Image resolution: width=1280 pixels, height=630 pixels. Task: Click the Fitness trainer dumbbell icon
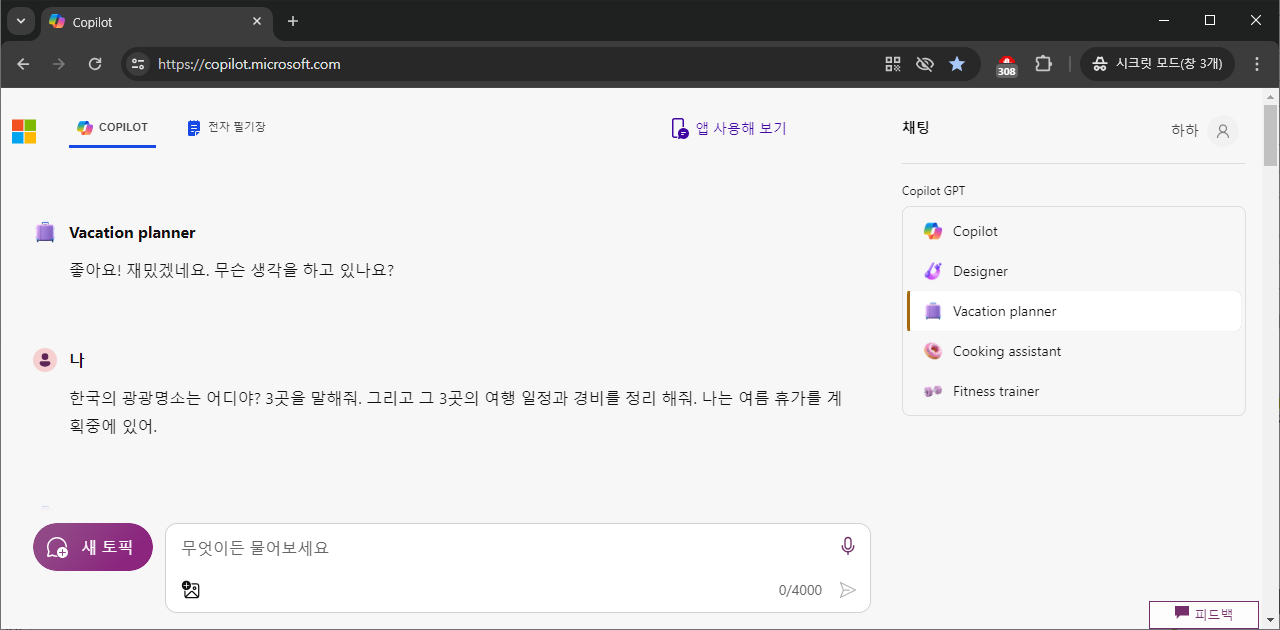coord(933,391)
